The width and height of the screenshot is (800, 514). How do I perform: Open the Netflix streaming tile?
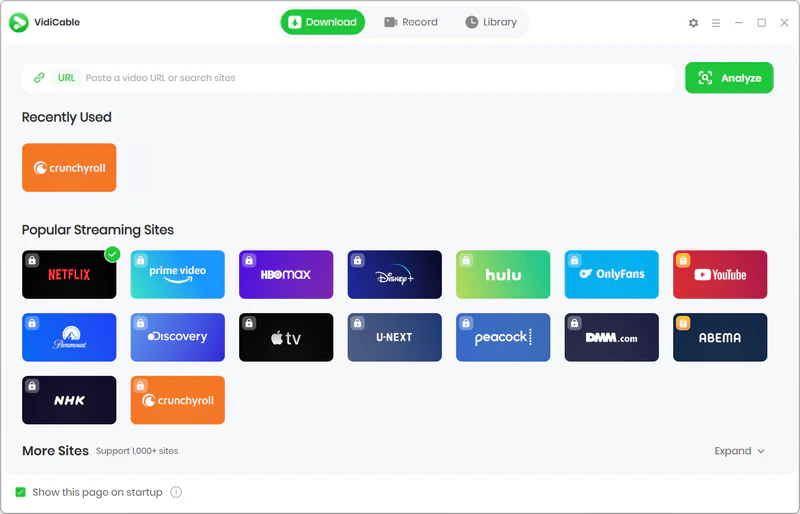click(x=69, y=274)
